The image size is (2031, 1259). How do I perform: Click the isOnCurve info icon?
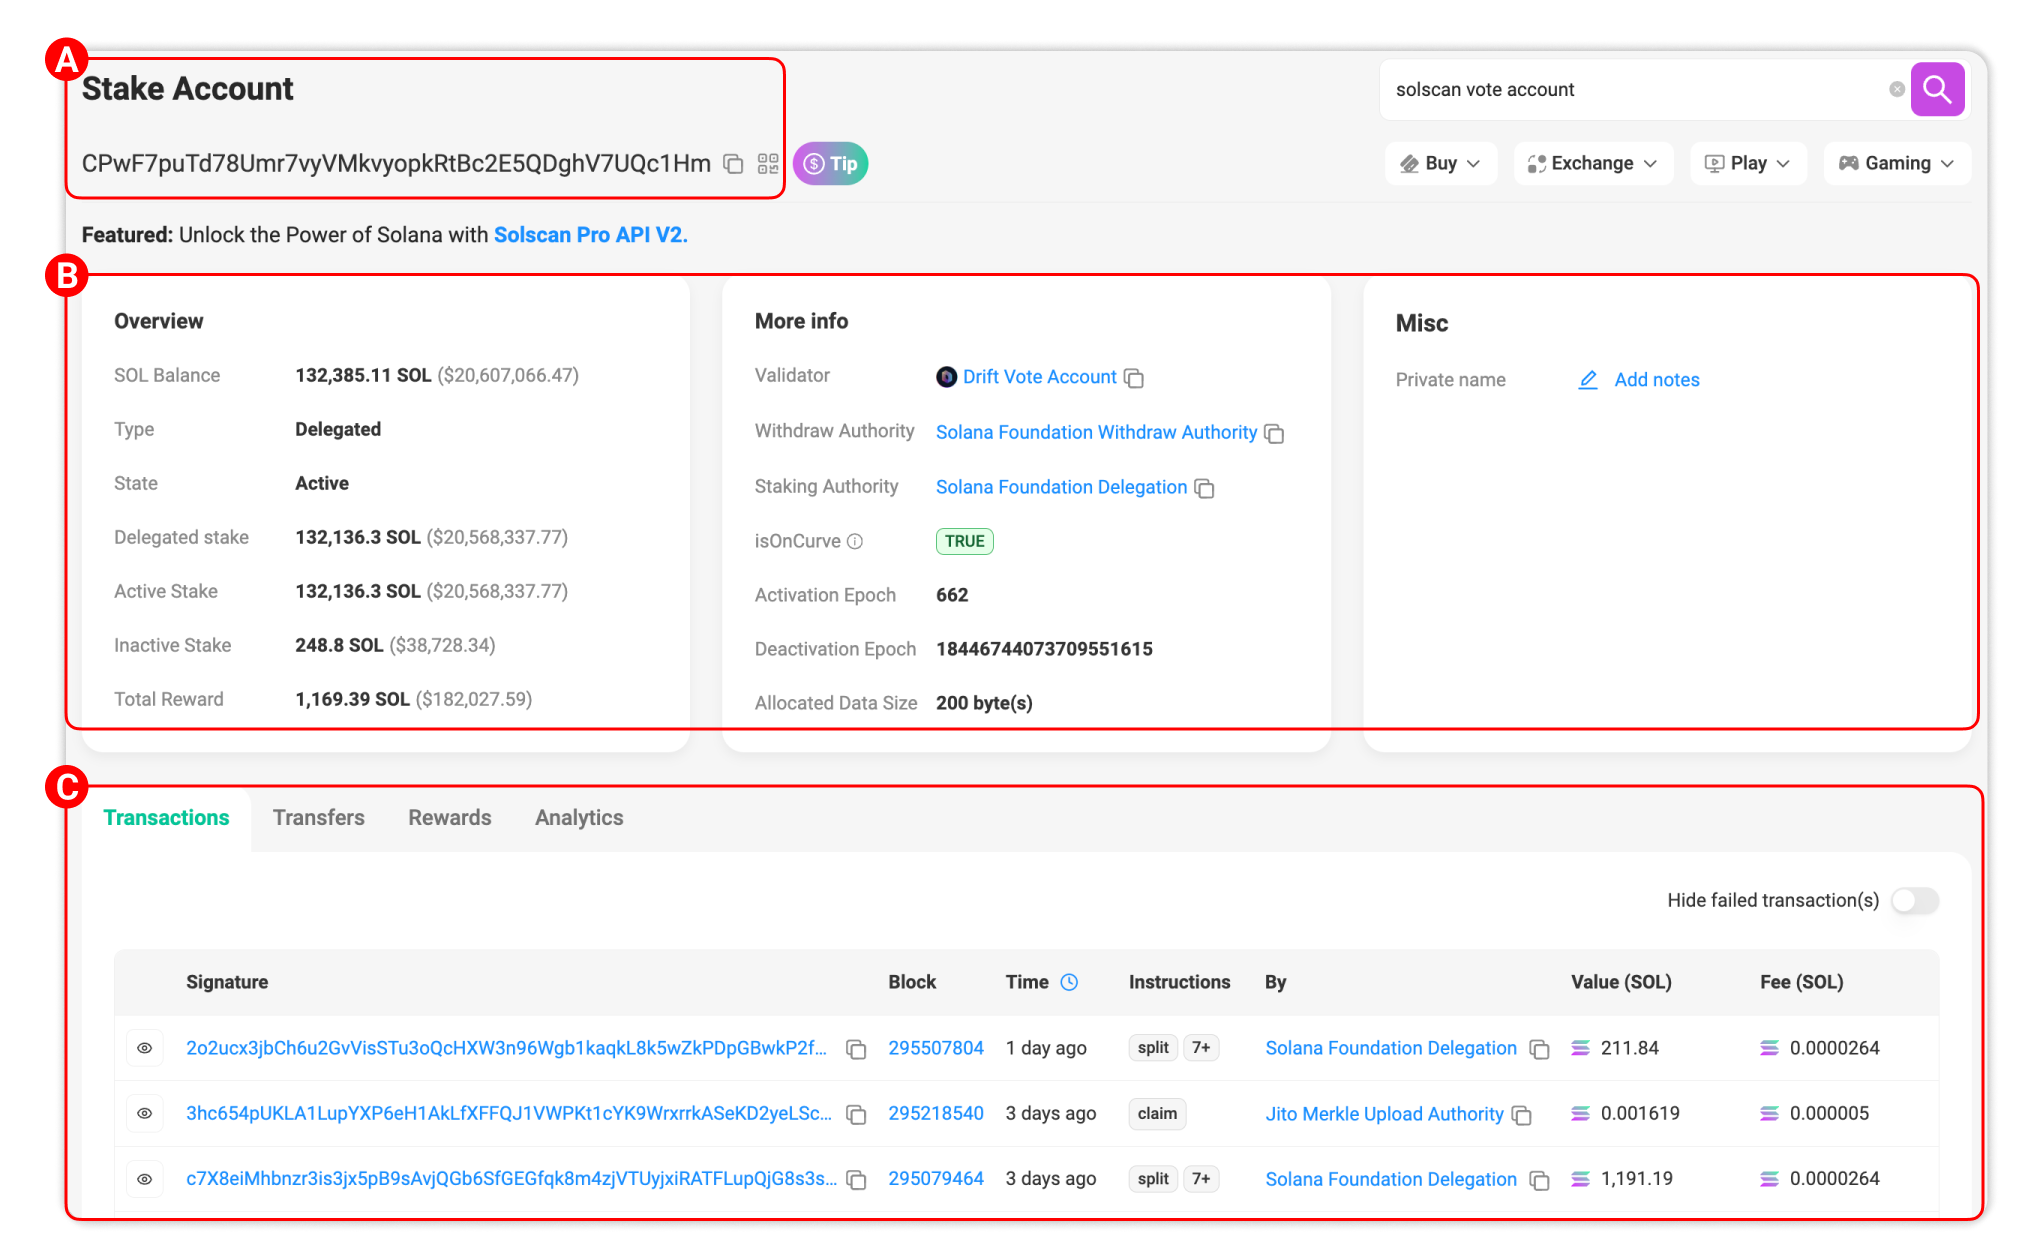(855, 541)
